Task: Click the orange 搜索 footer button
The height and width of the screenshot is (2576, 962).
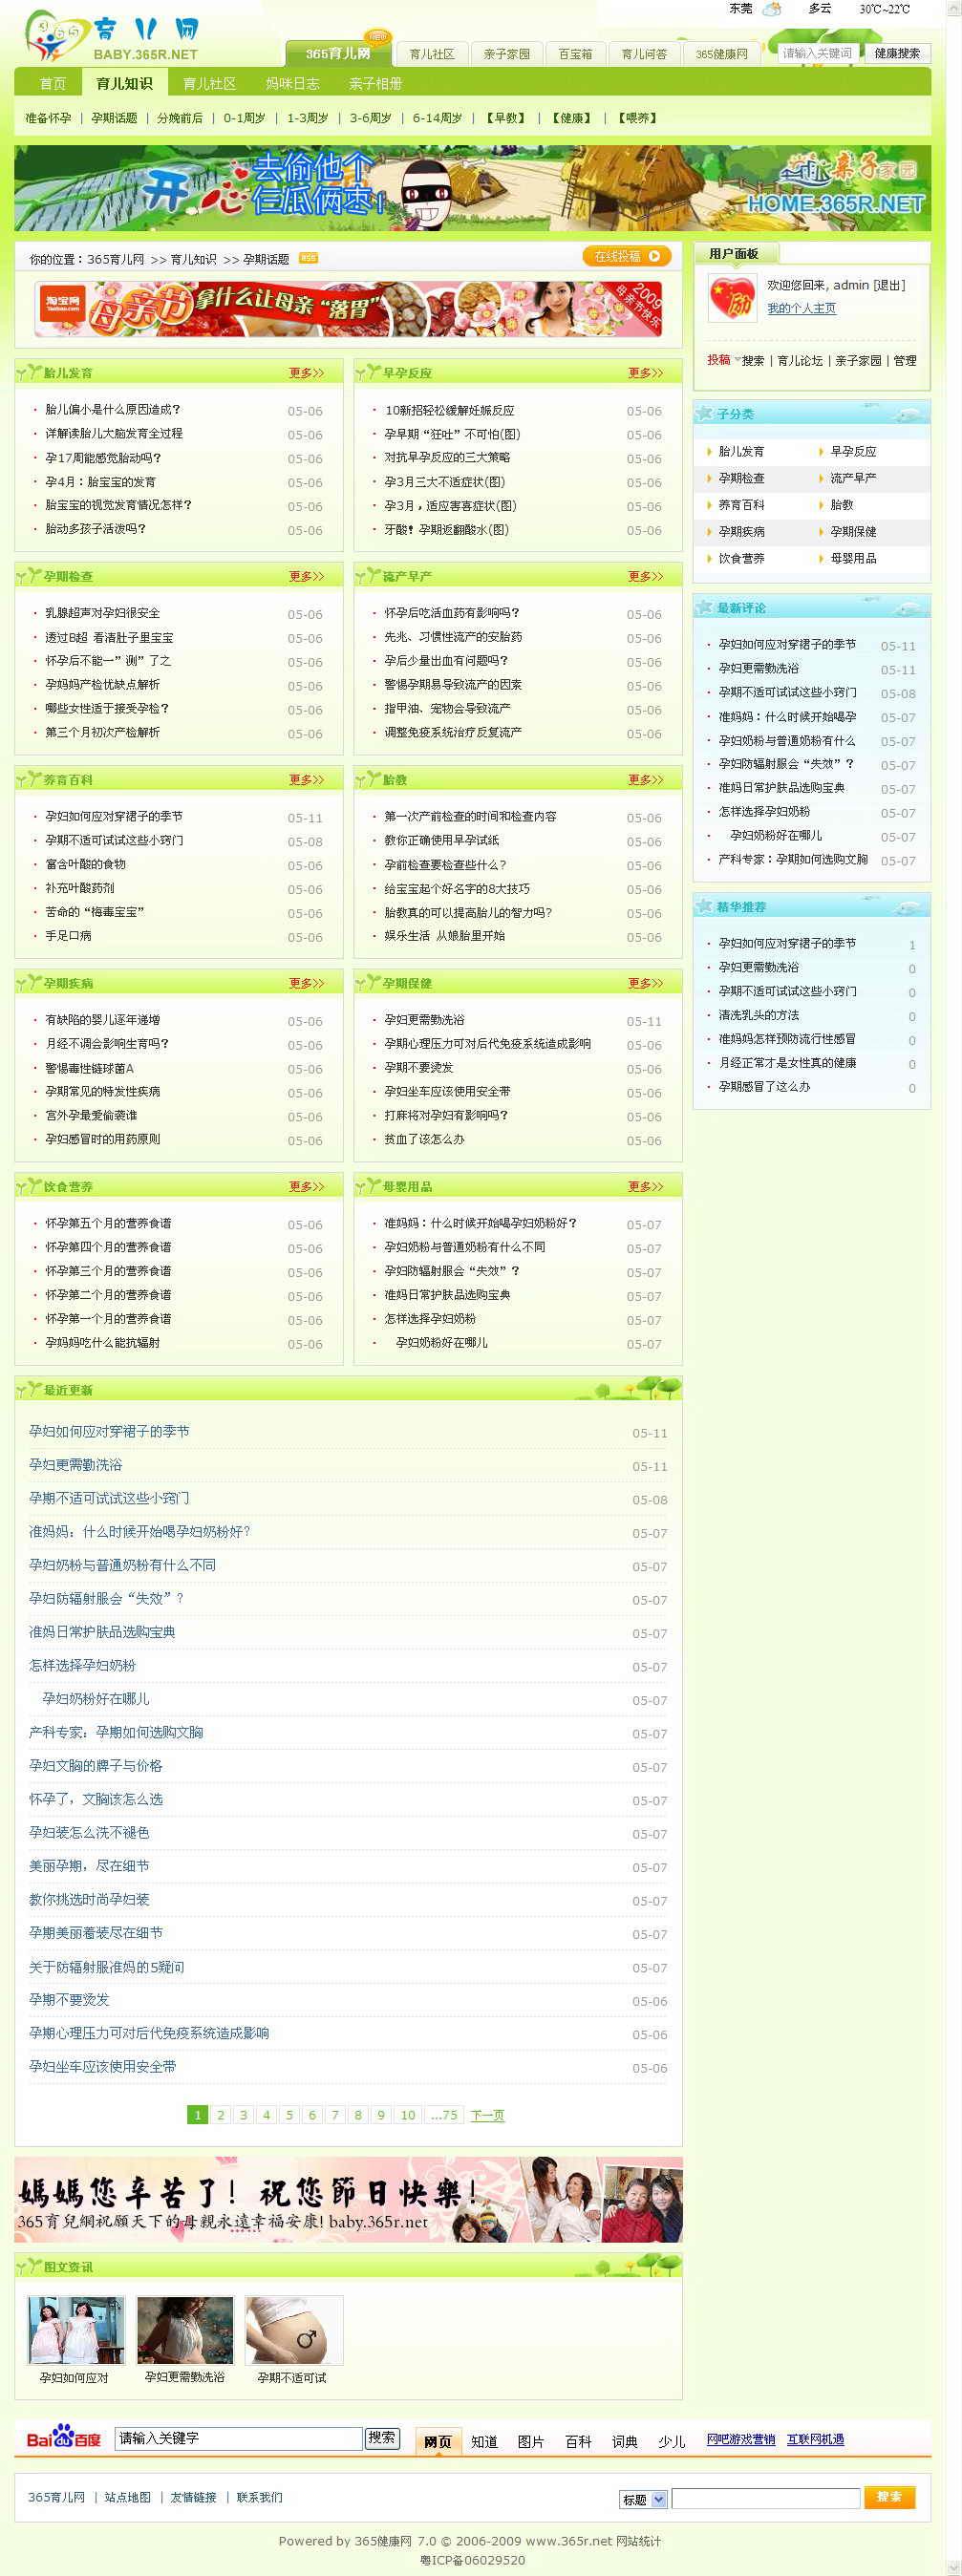Action: click(889, 2497)
